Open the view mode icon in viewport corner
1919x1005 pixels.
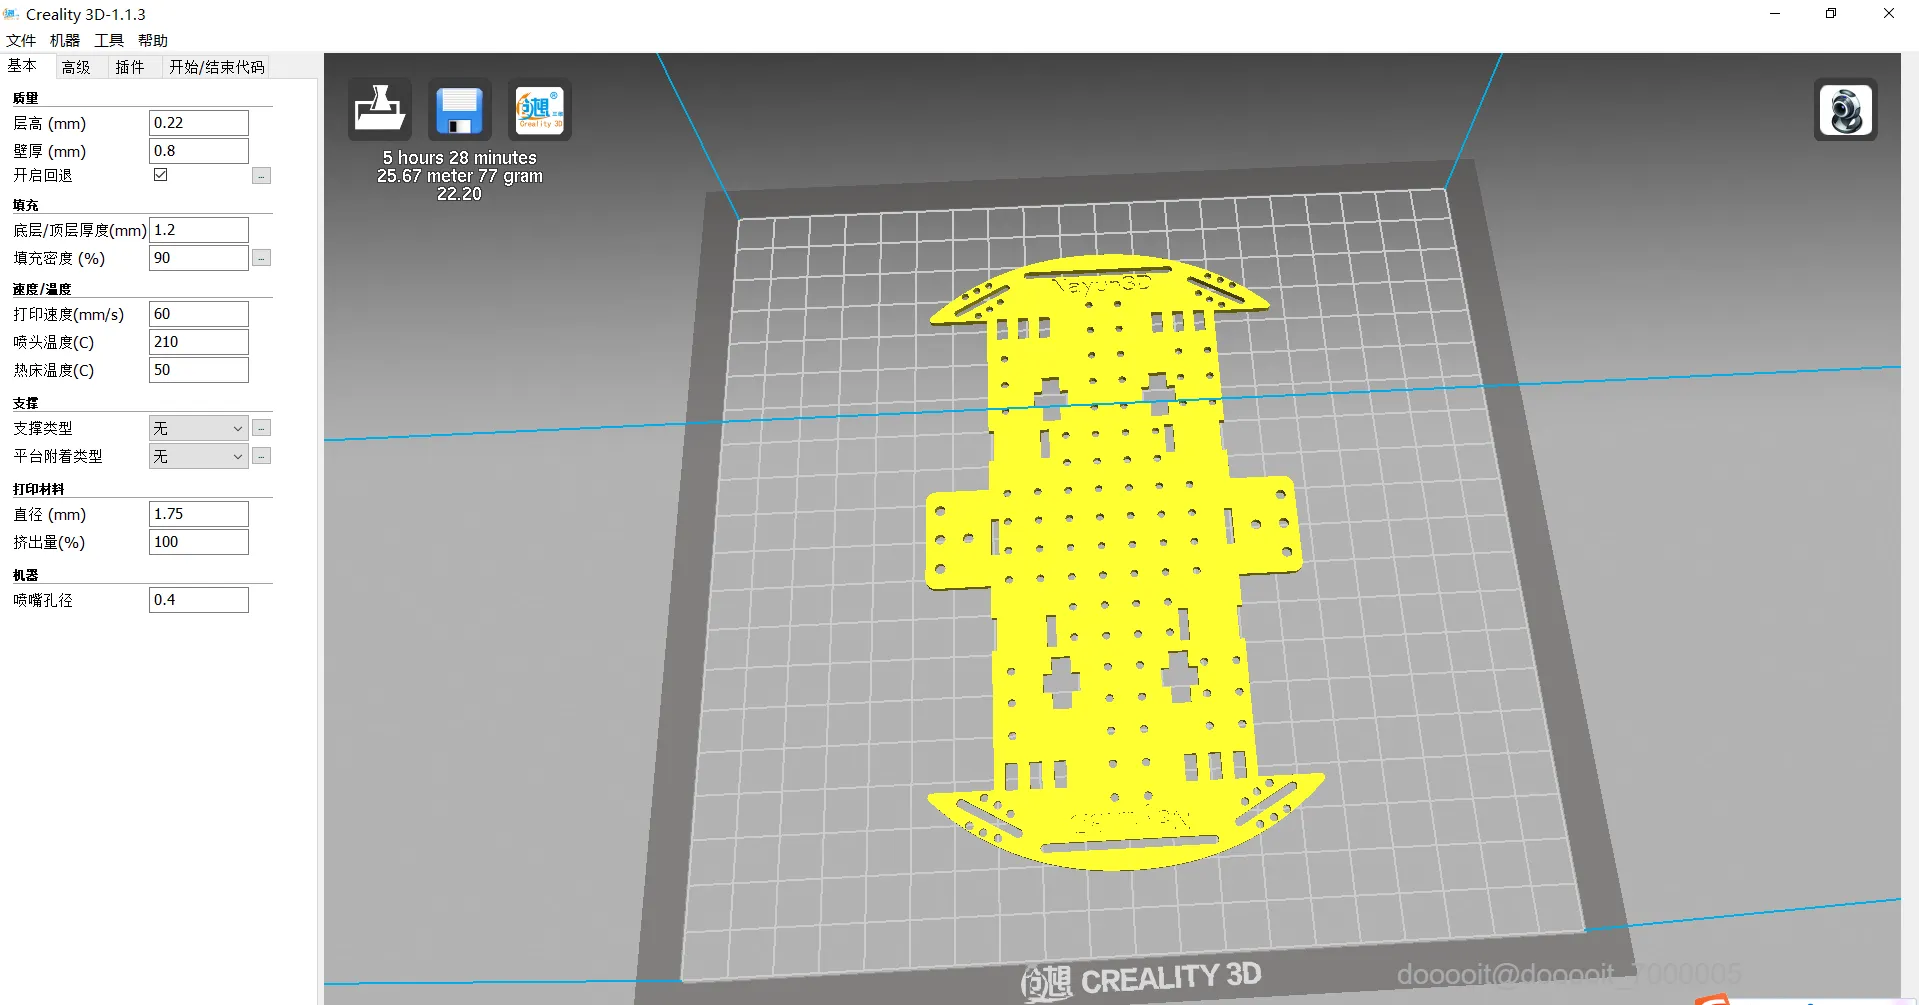(x=1846, y=110)
